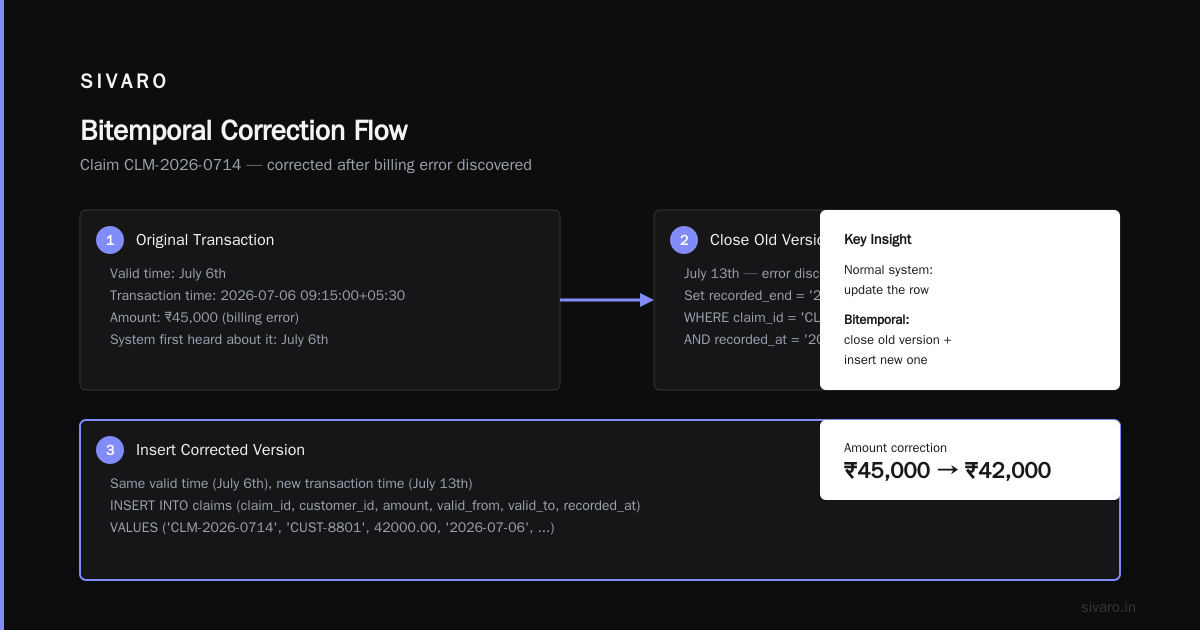Viewport: 1200px width, 630px height.
Task: Click the Insert Corrected Version heading
Action: tap(220, 450)
